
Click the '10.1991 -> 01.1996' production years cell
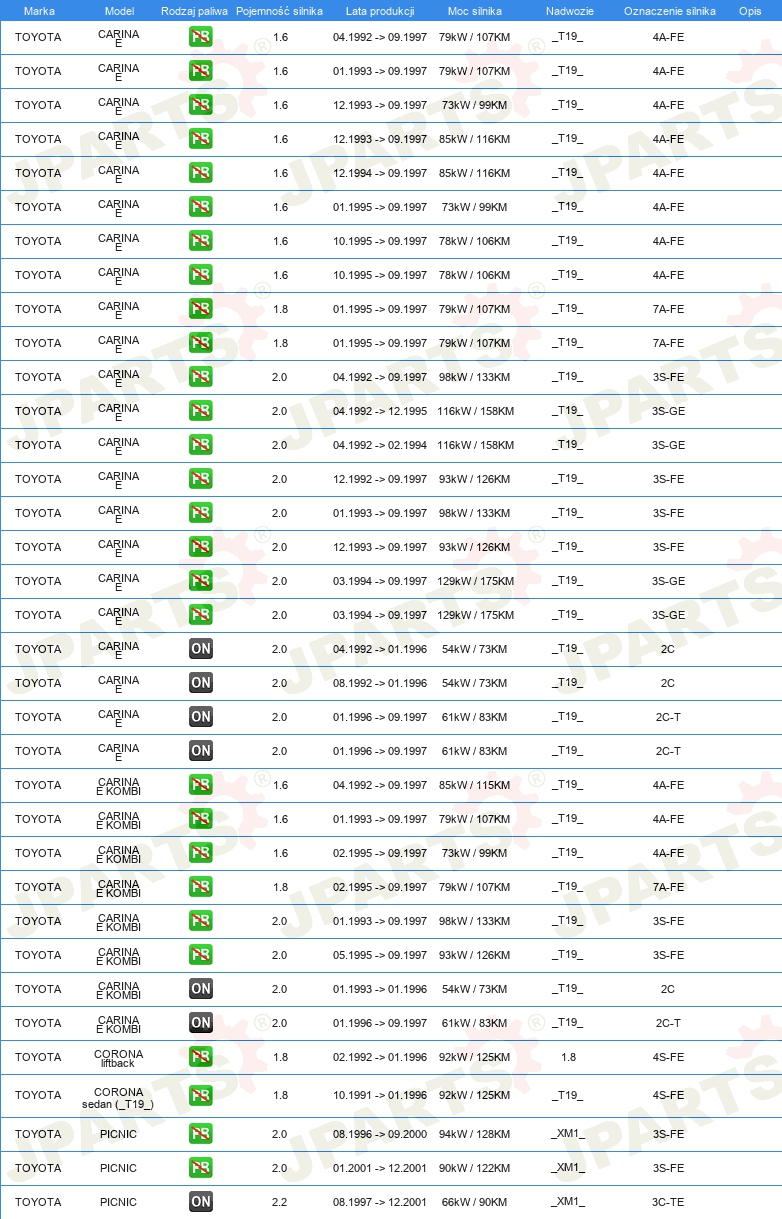(380, 1095)
